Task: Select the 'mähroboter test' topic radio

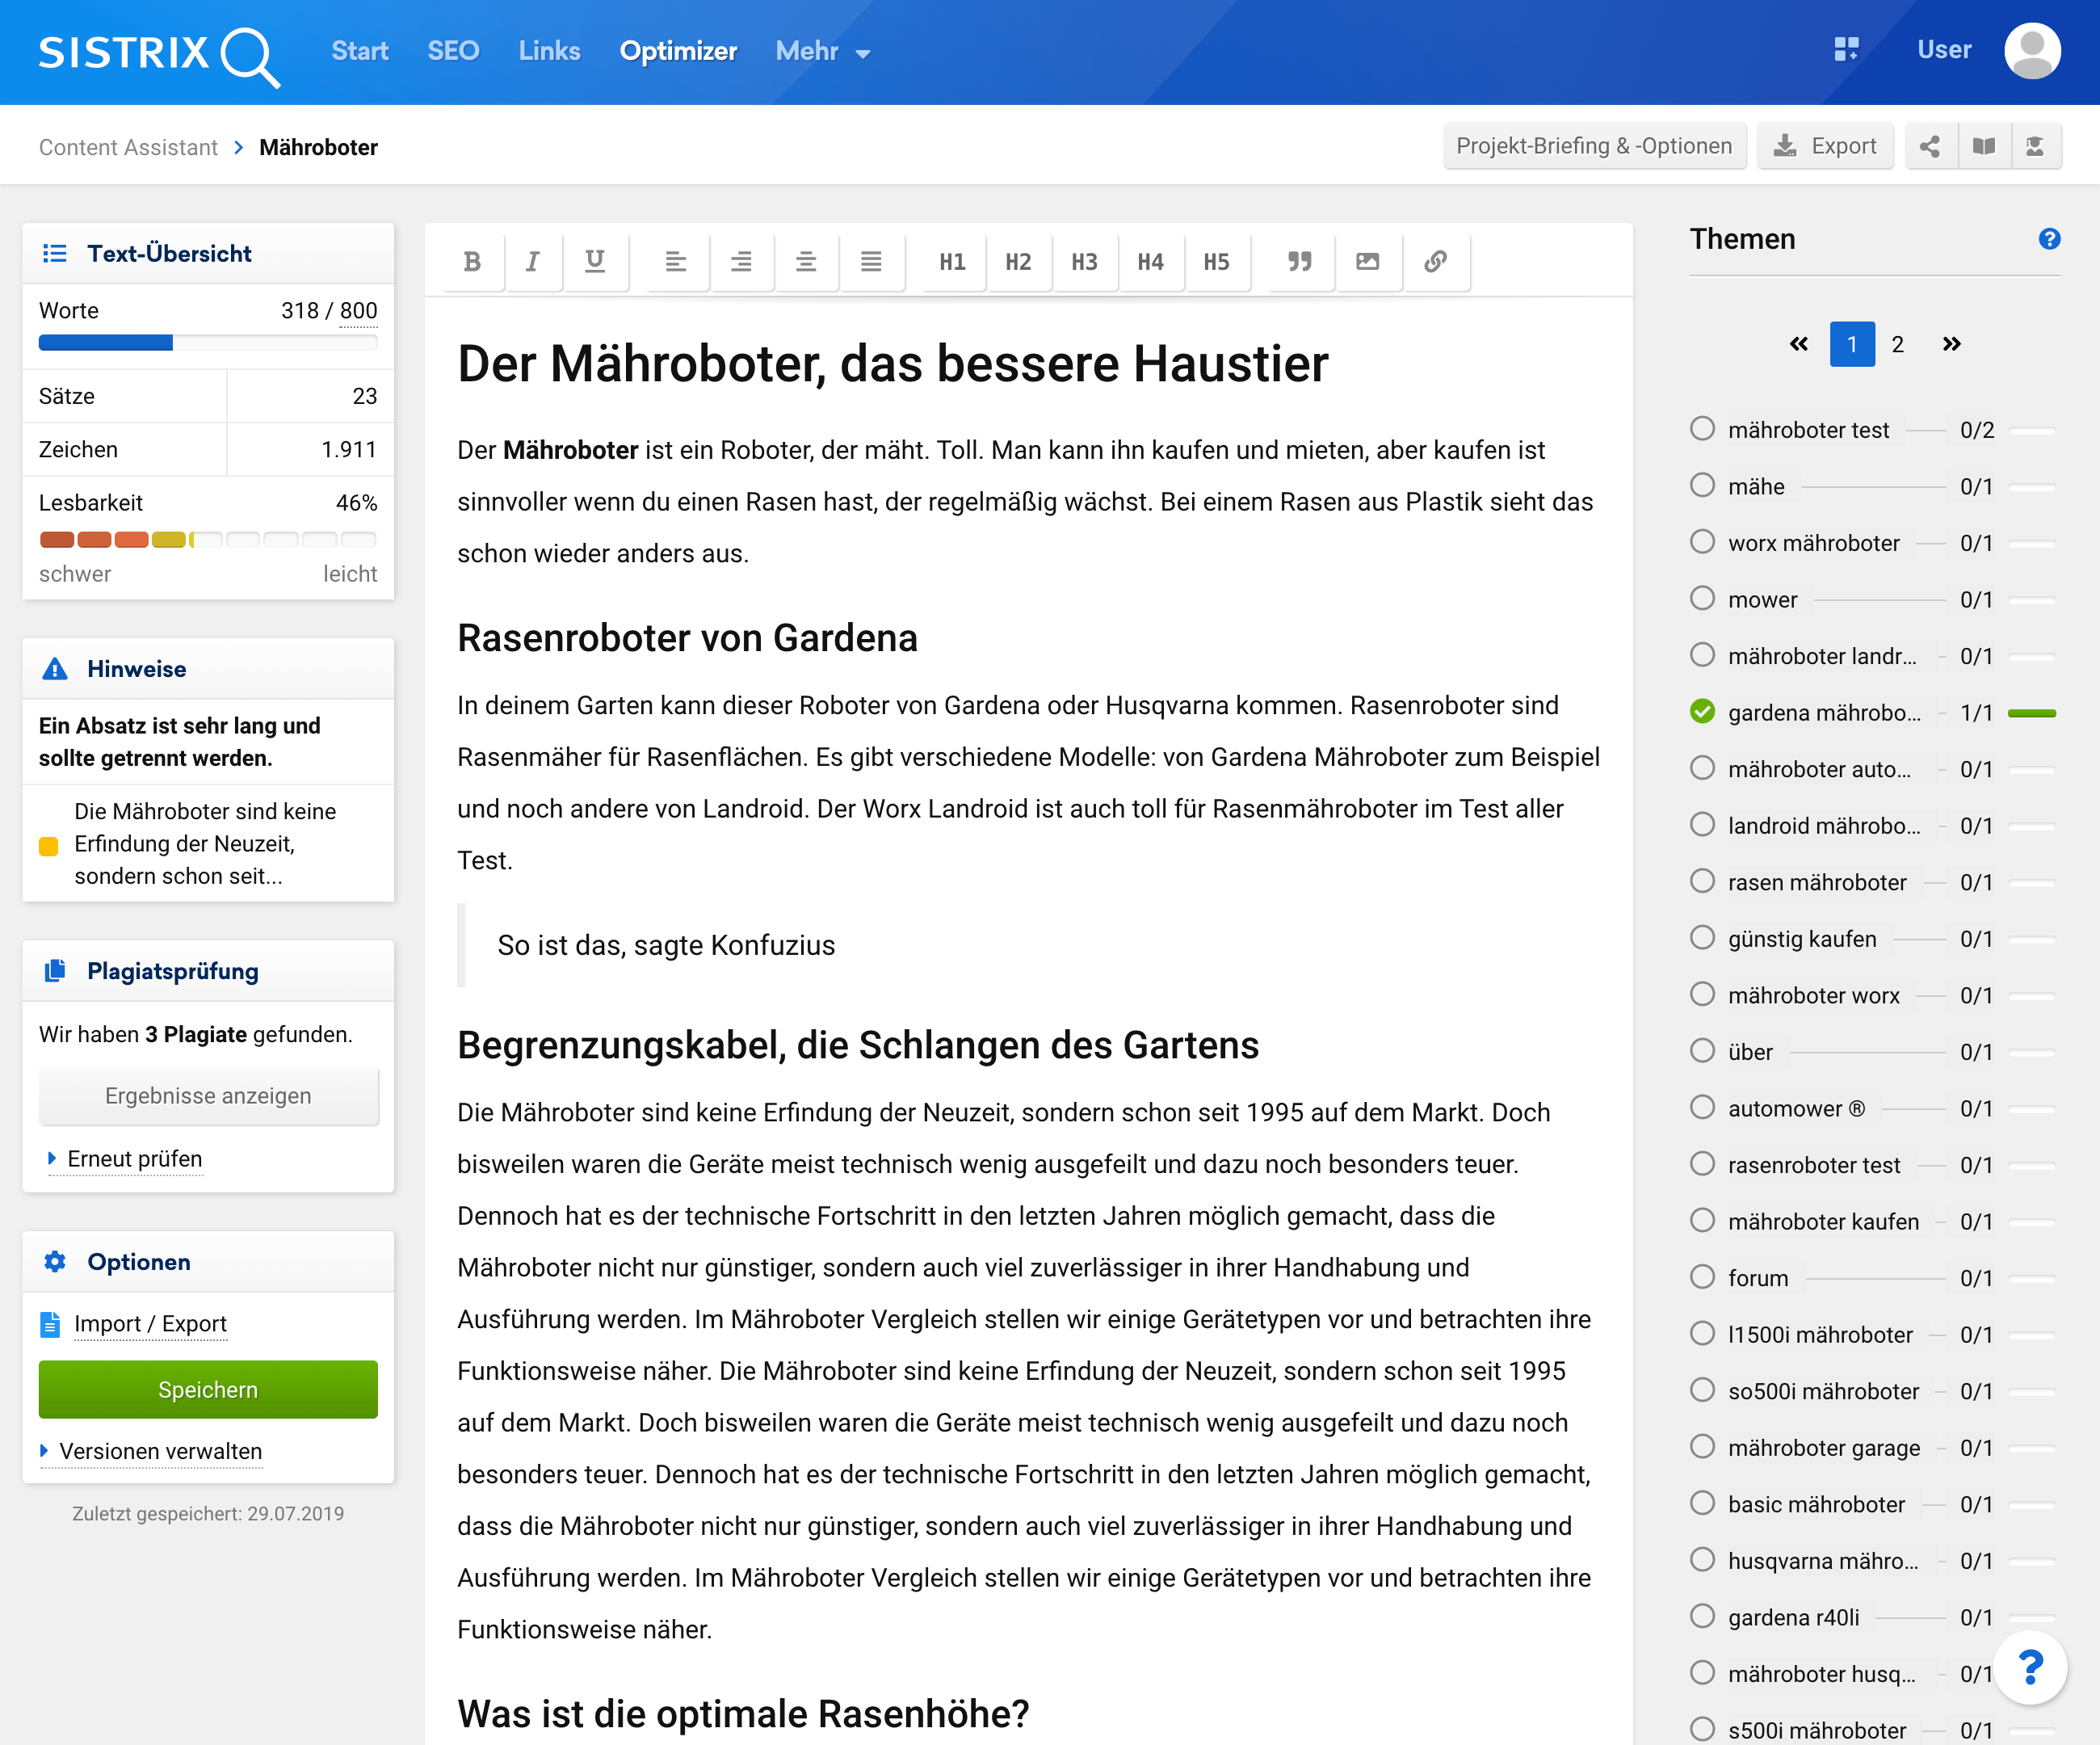Action: click(1702, 429)
